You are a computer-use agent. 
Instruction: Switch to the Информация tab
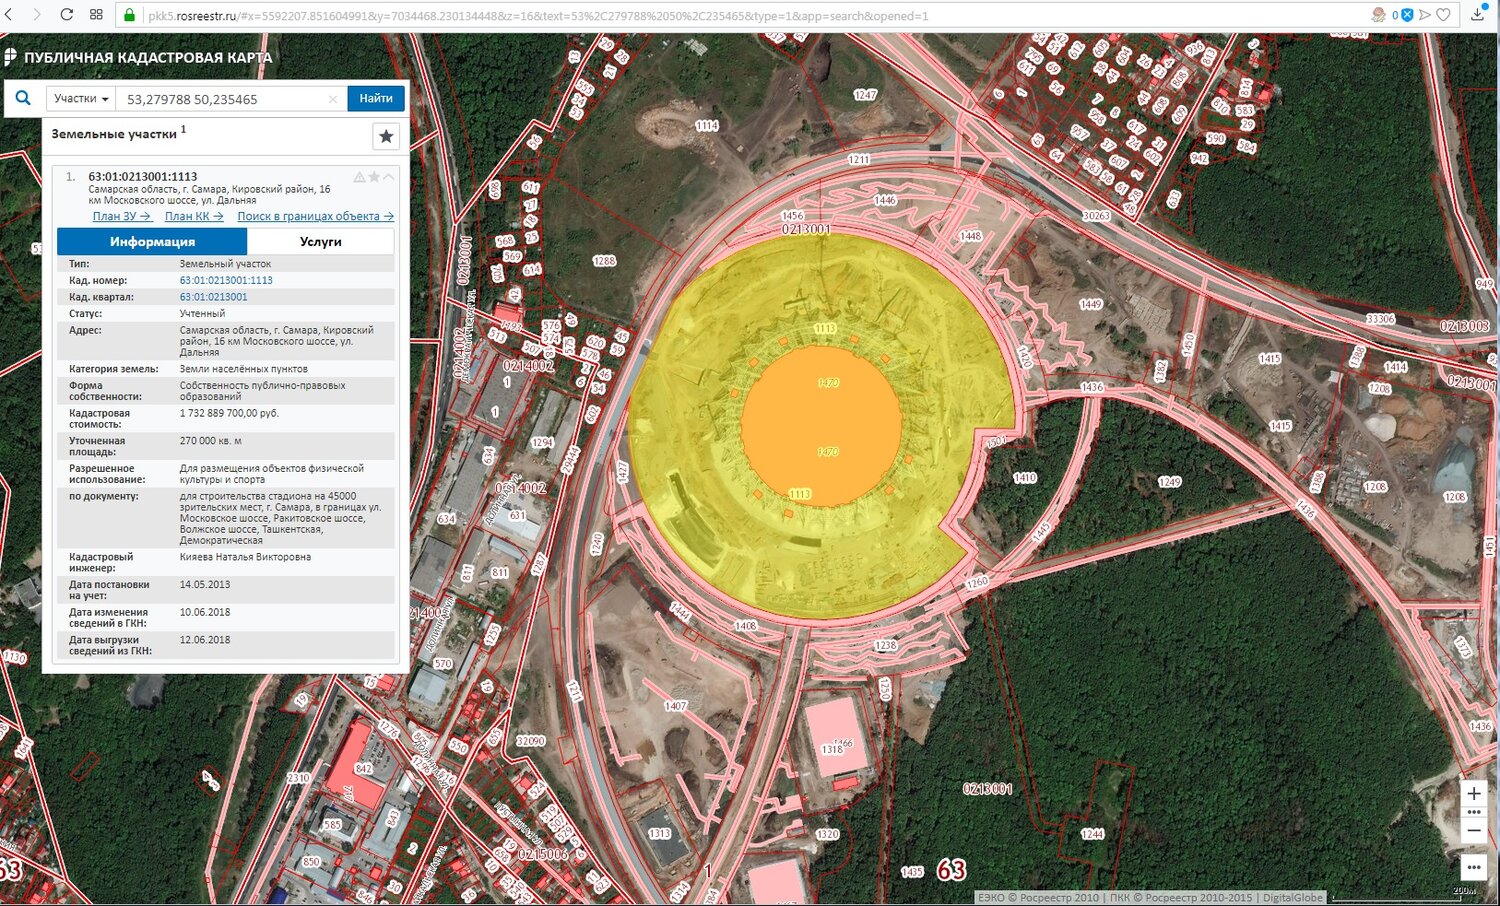152,241
